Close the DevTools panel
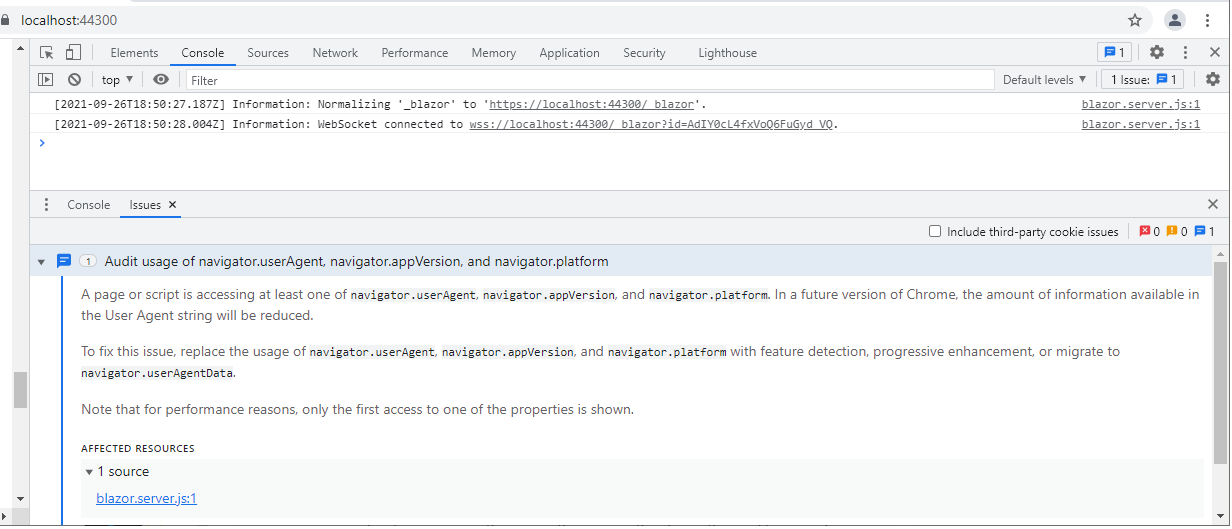The width and height of the screenshot is (1232, 529). click(x=1214, y=53)
